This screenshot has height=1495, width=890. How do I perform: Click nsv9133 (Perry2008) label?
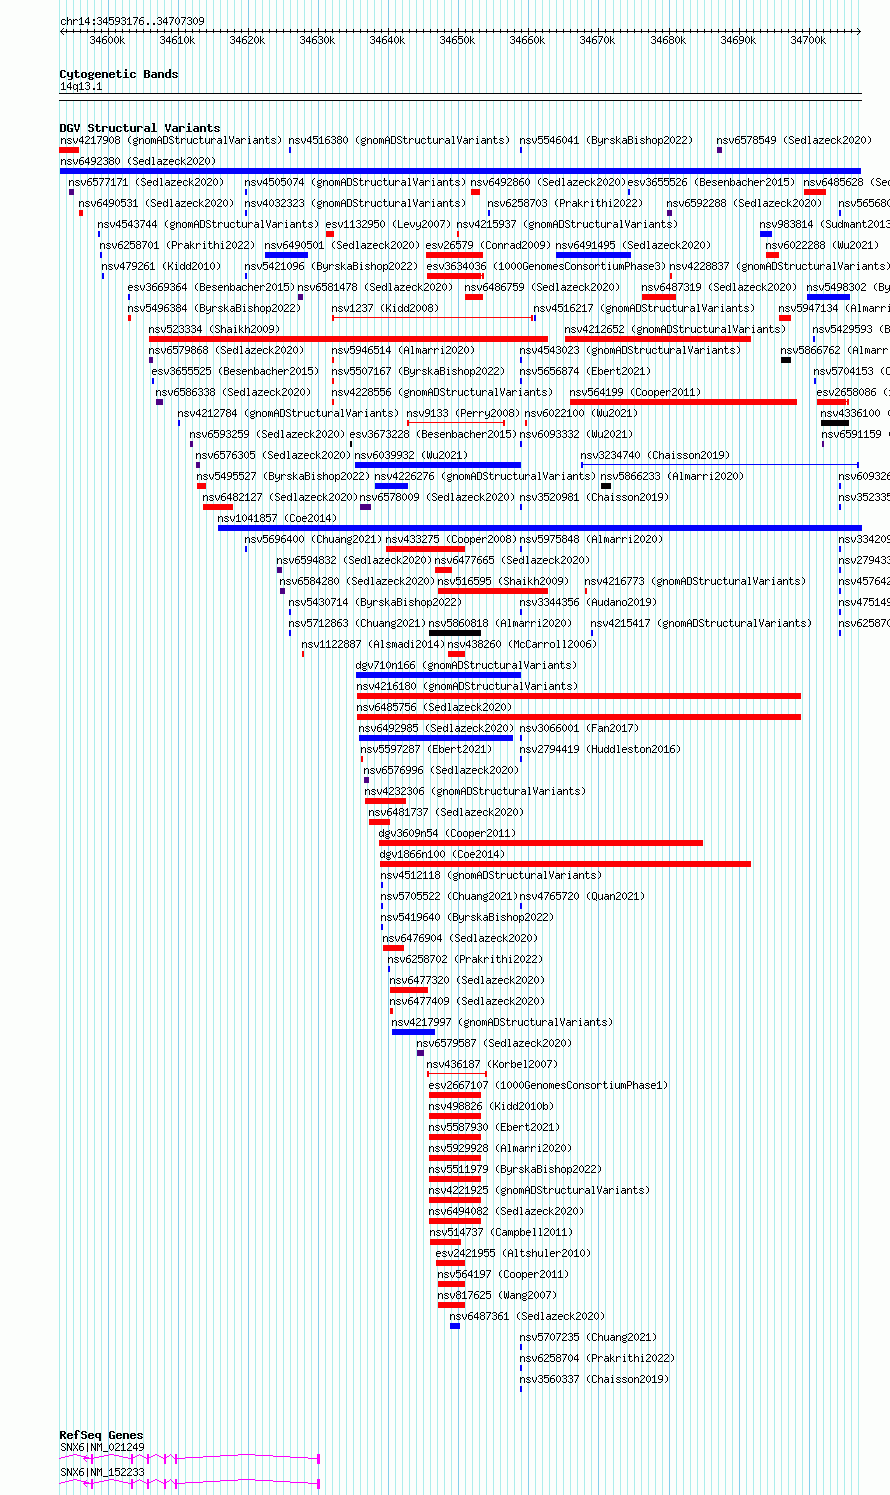click(x=463, y=413)
